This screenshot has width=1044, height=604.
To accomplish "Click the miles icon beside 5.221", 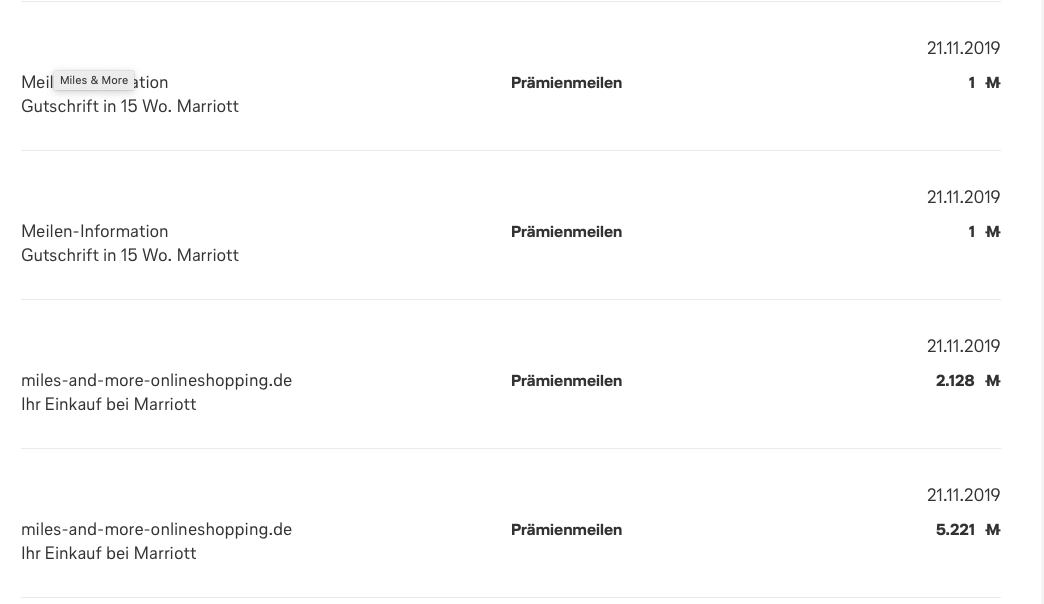I will tap(992, 530).
